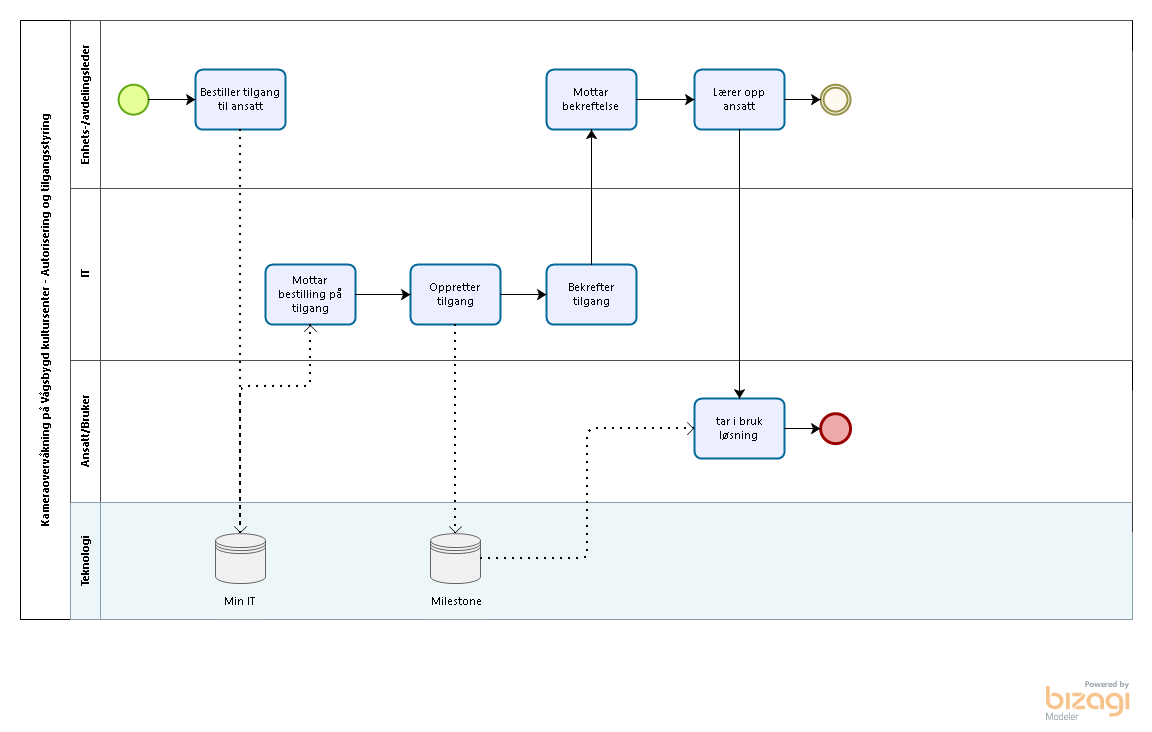The width and height of the screenshot is (1152, 732).
Task: Select the IT lane header
Action: click(x=85, y=274)
